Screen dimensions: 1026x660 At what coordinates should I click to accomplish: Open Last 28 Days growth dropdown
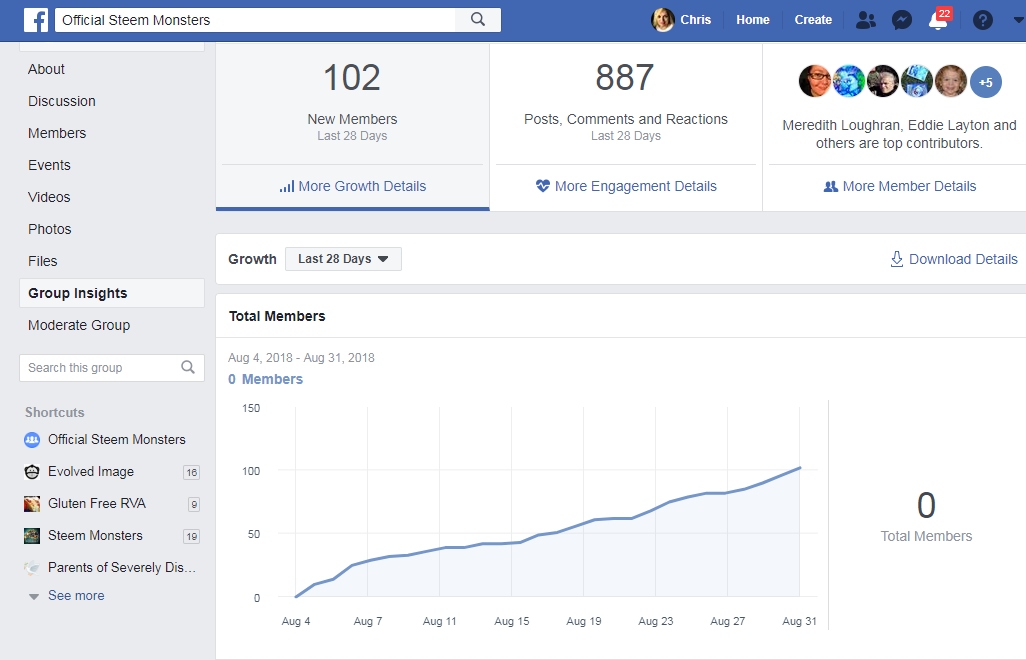coord(344,259)
